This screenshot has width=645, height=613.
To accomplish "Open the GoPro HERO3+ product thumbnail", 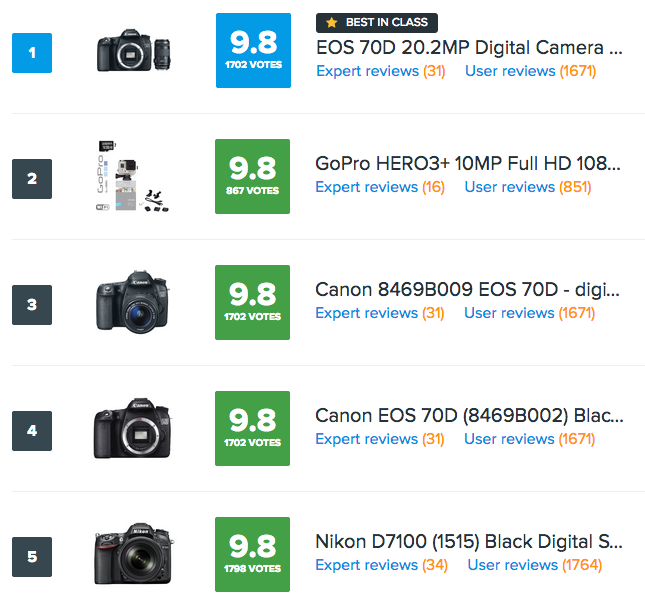I will coord(133,179).
